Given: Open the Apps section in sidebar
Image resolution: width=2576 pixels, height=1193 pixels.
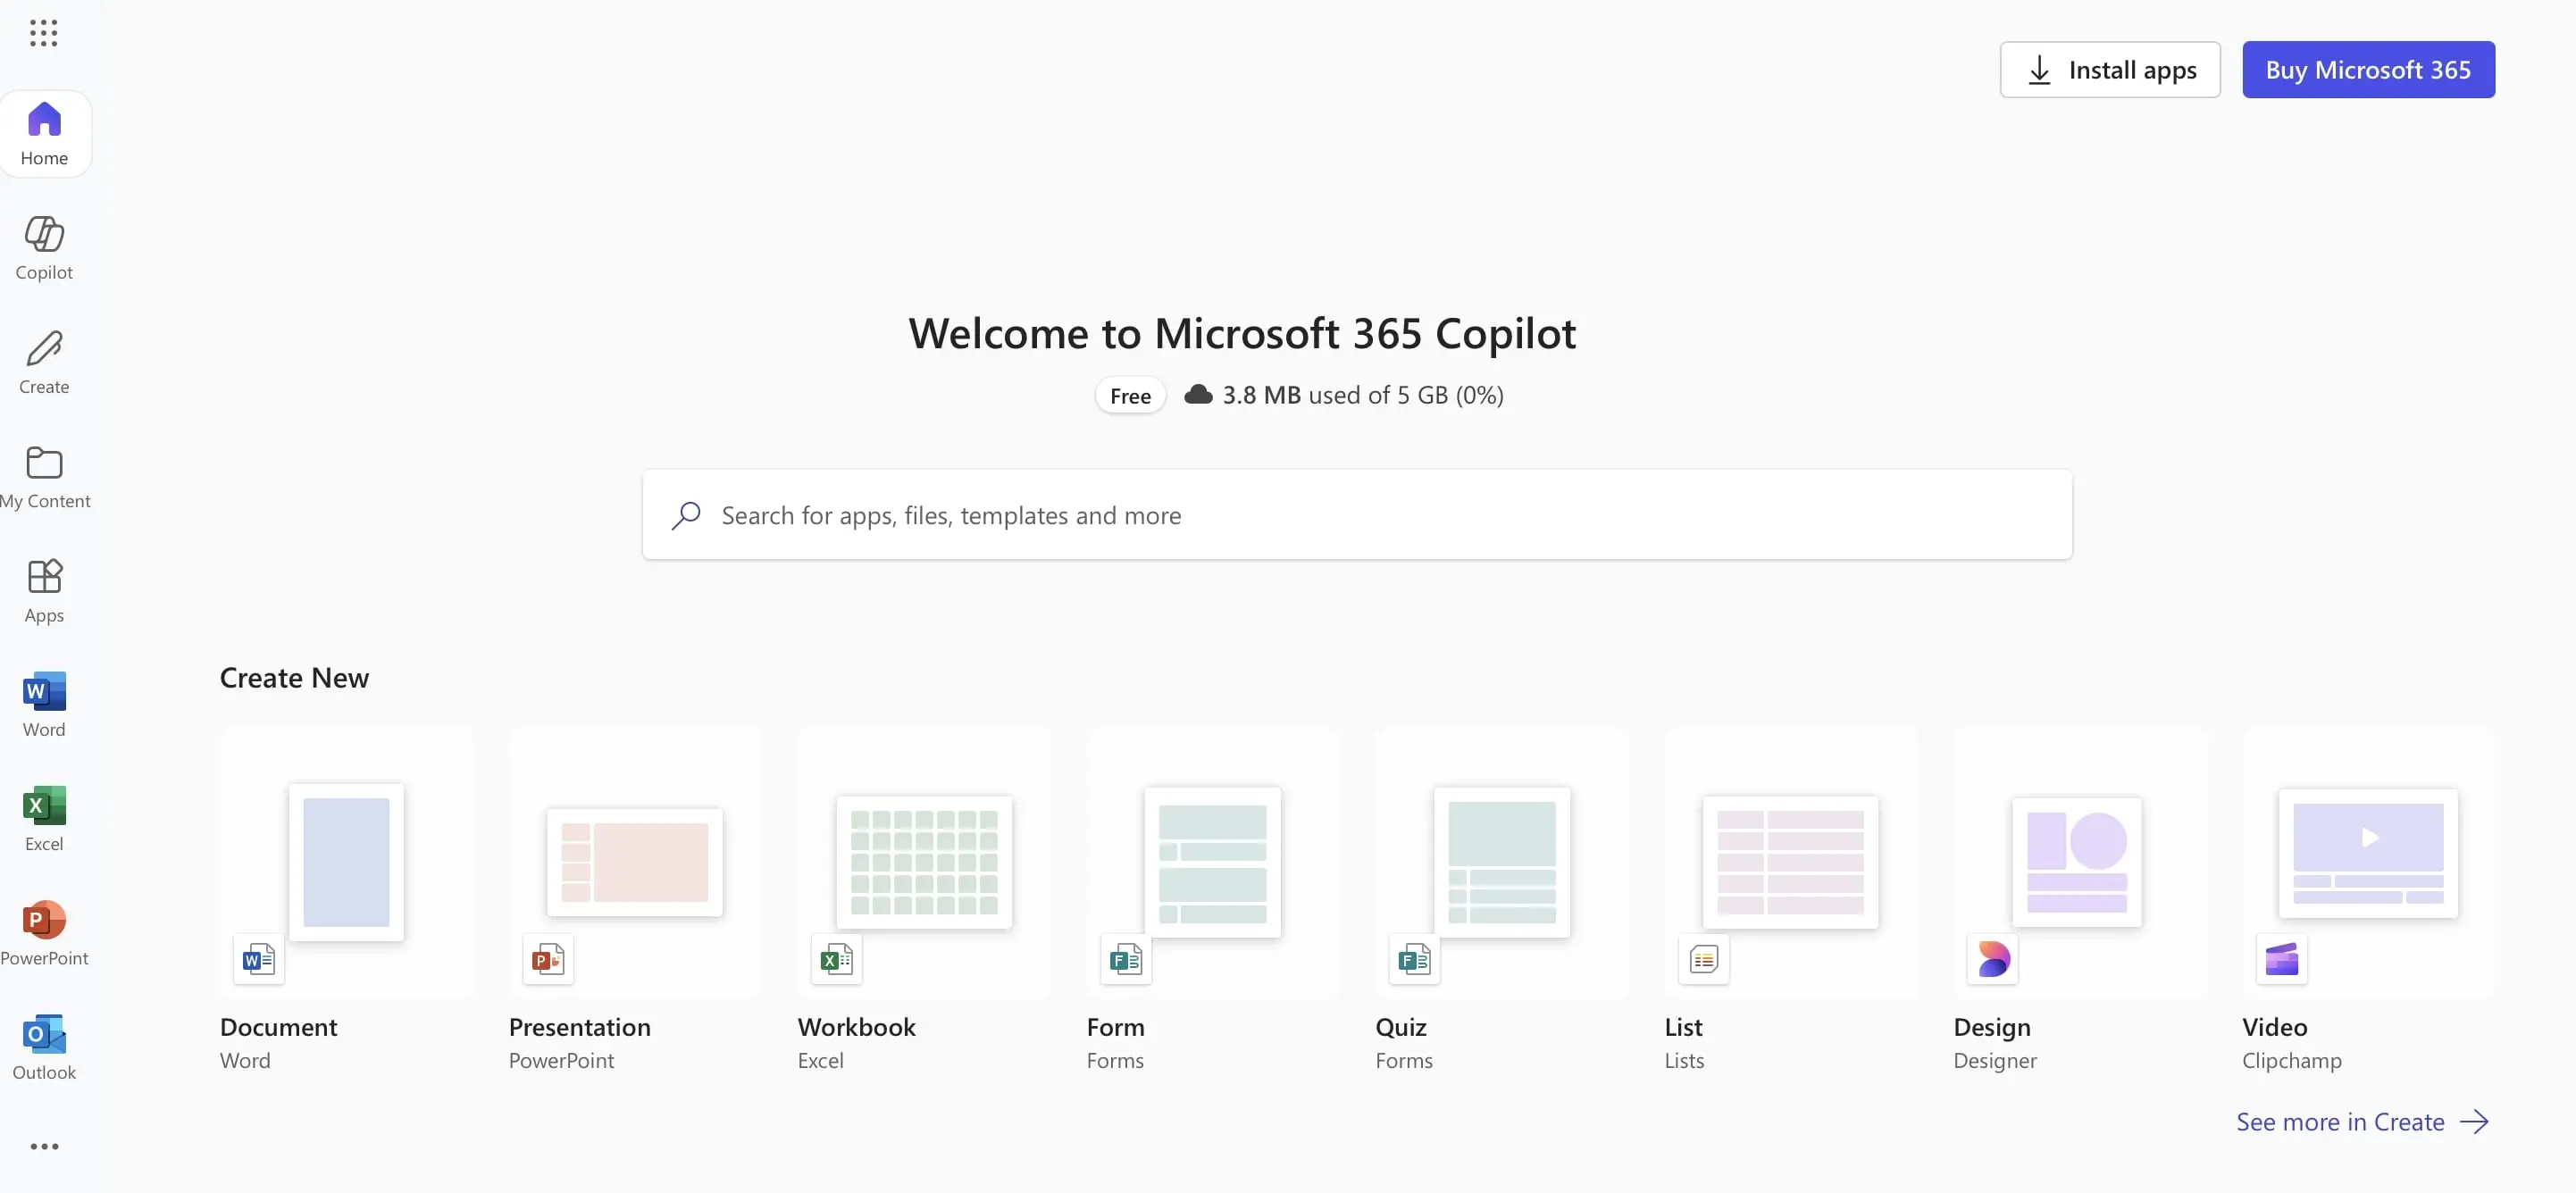Looking at the screenshot, I should pos(44,590).
